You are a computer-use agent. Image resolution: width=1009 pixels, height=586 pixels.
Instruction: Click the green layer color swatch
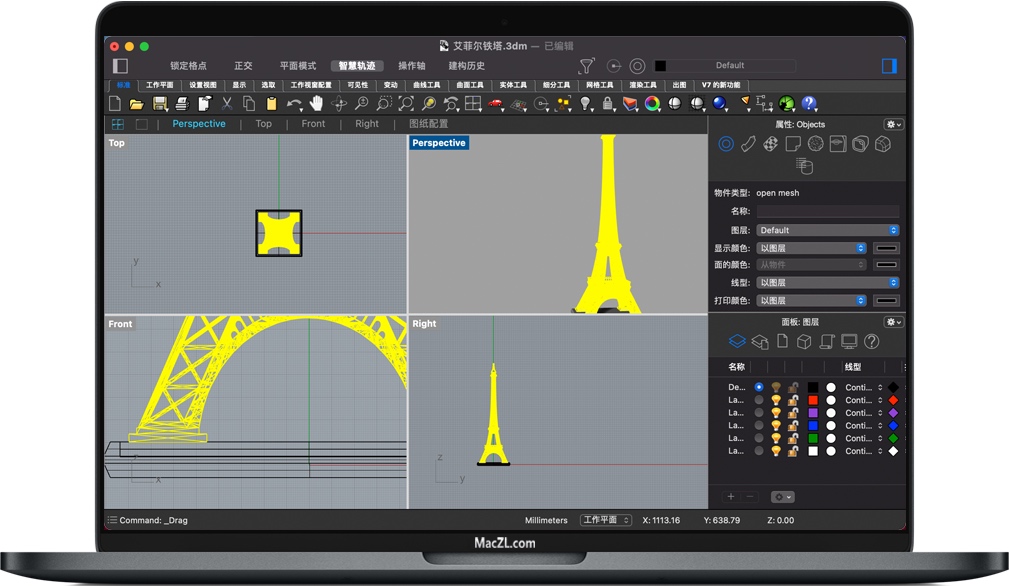click(x=813, y=438)
